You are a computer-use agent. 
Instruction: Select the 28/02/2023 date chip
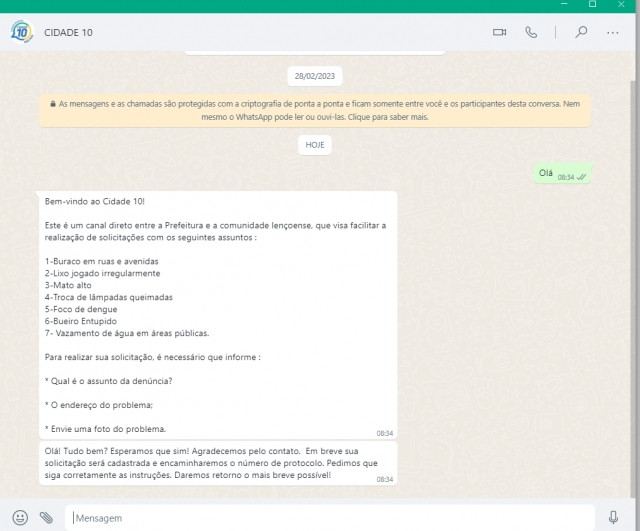315,76
